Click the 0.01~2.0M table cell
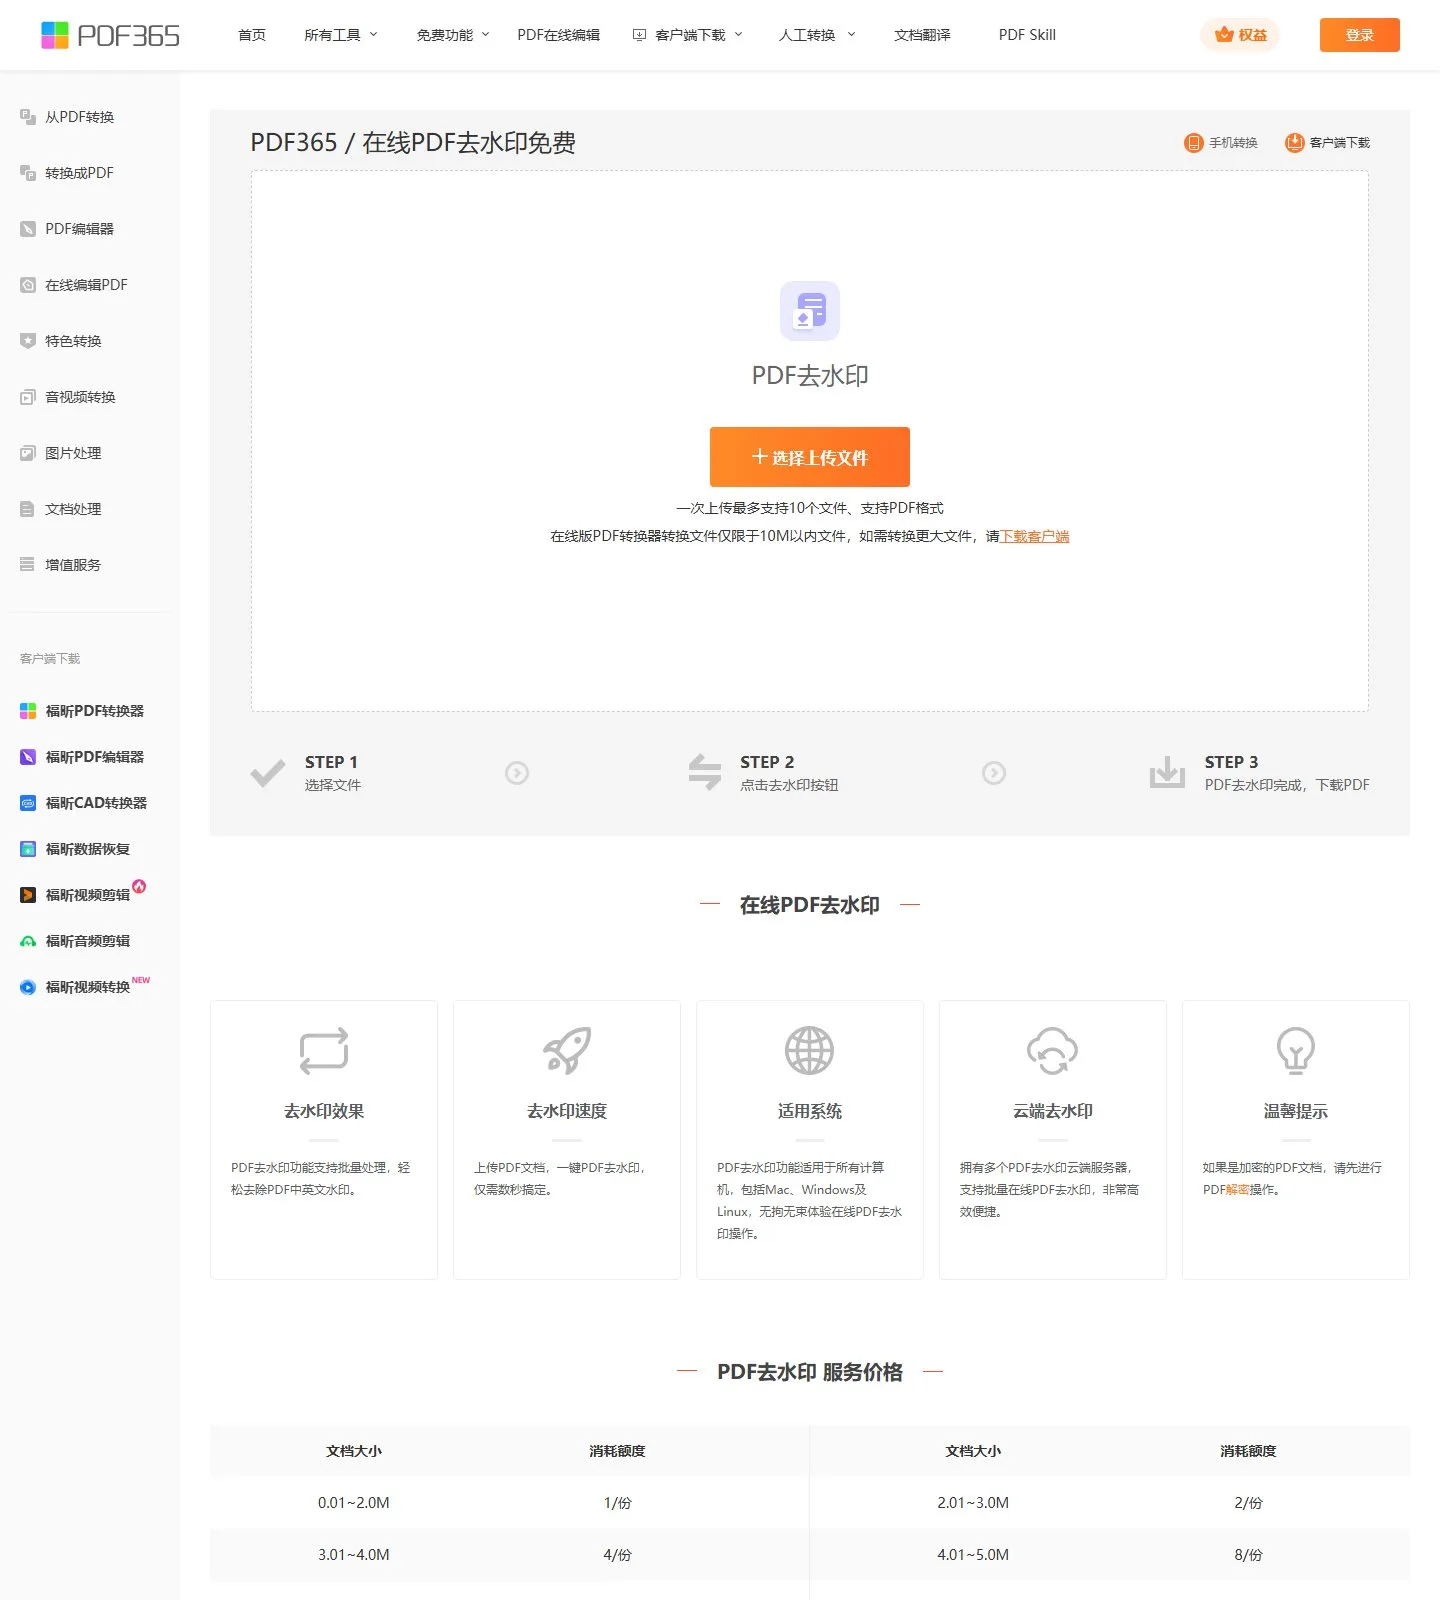1440x1600 pixels. coord(354,1503)
